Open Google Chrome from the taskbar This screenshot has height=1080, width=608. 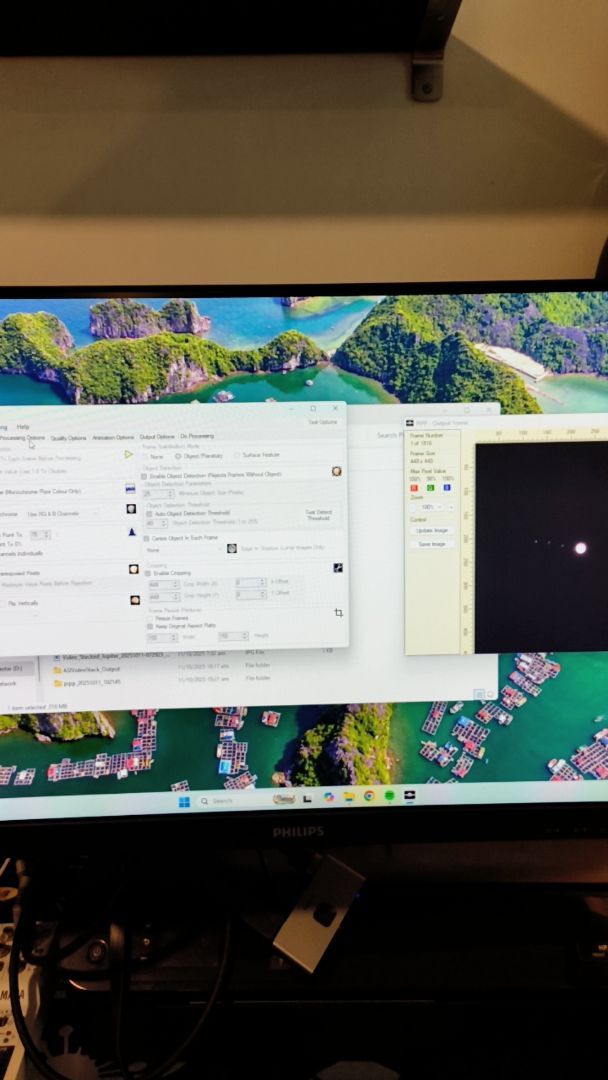tap(369, 796)
